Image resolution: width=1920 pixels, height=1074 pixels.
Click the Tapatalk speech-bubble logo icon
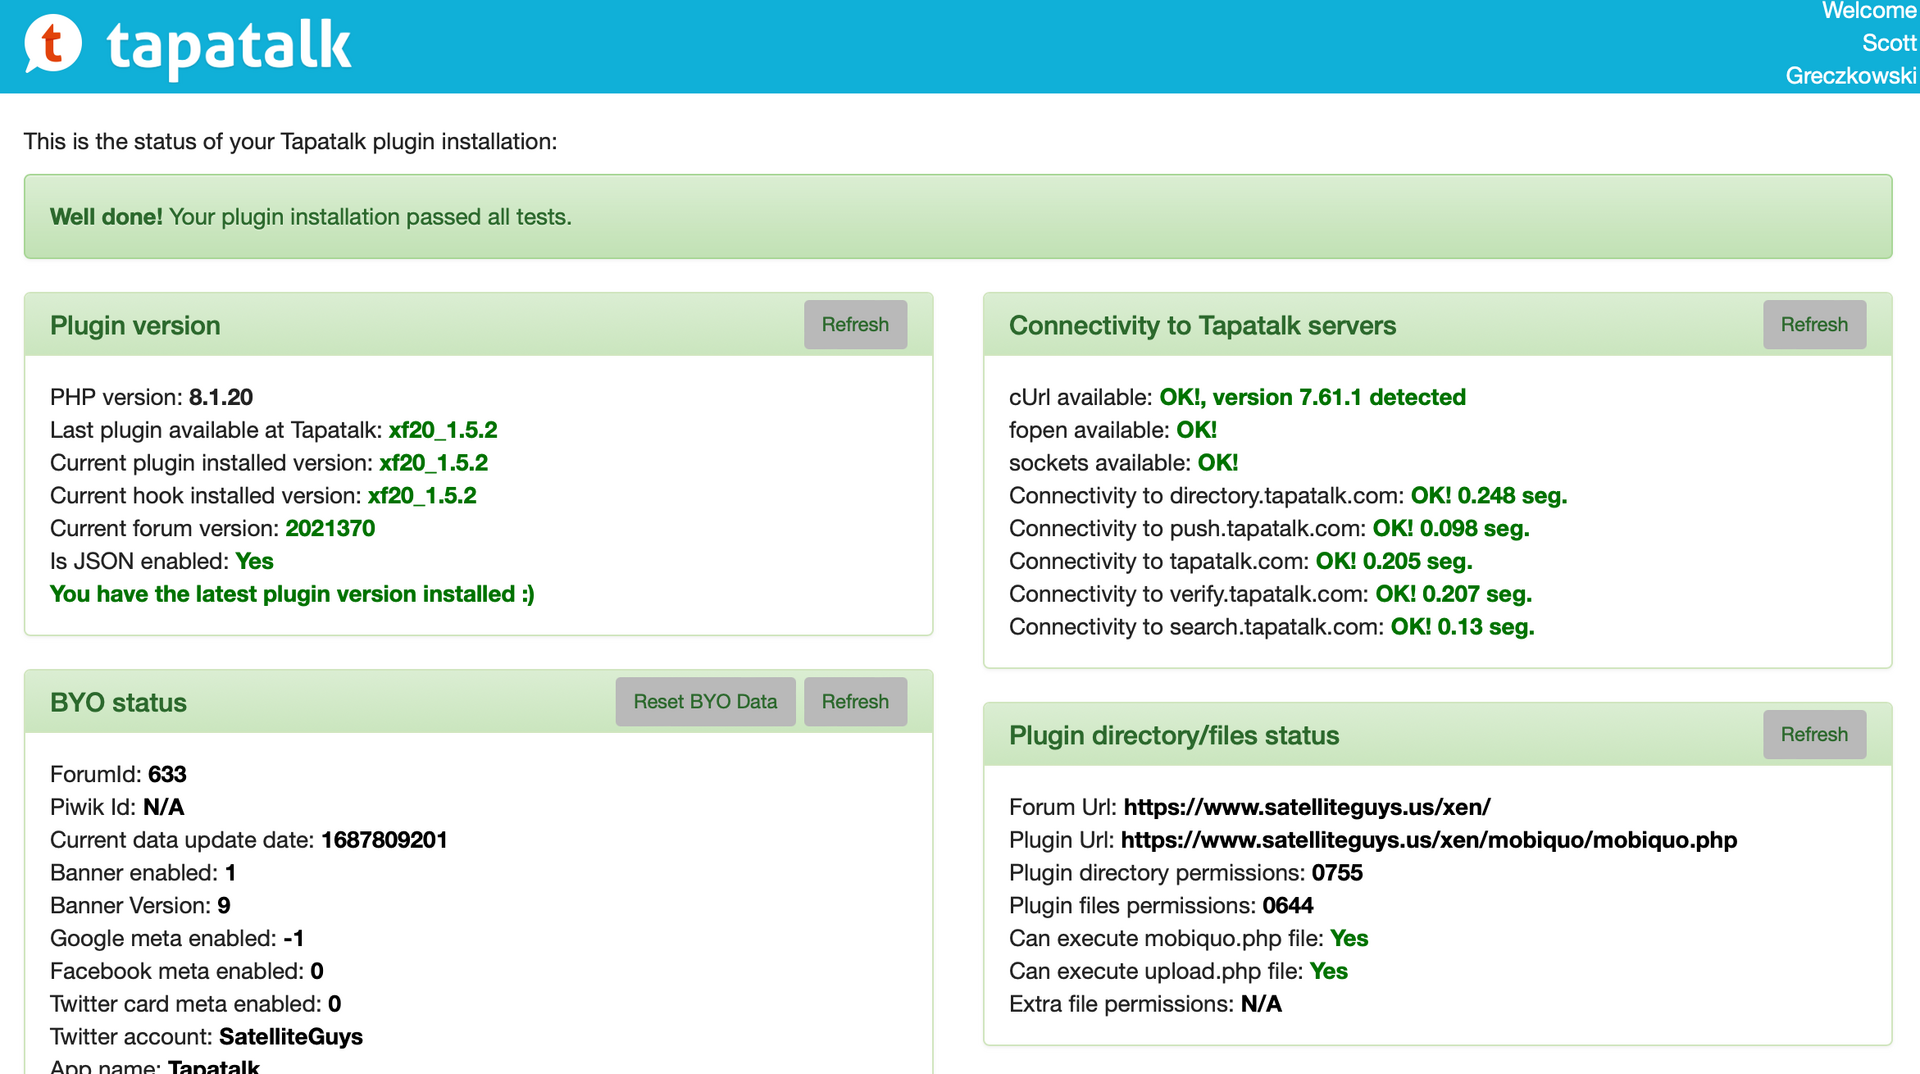point(53,44)
